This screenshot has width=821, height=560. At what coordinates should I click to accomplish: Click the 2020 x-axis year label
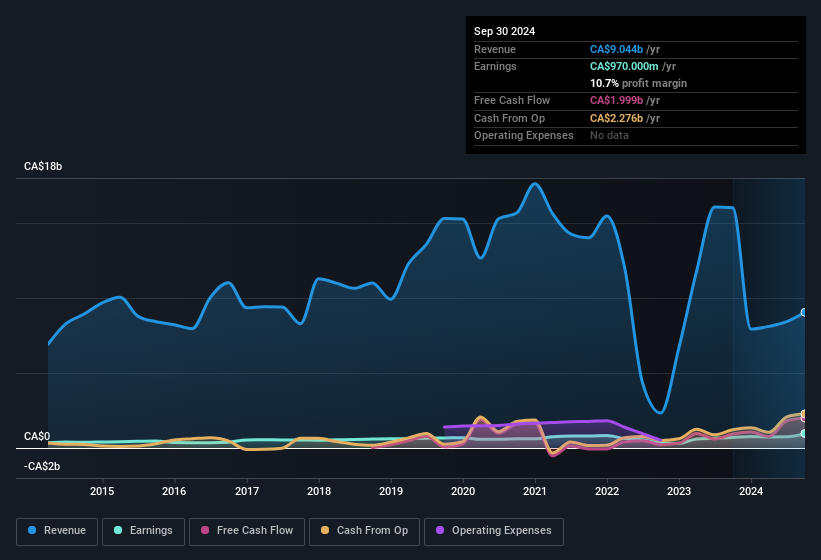(463, 491)
